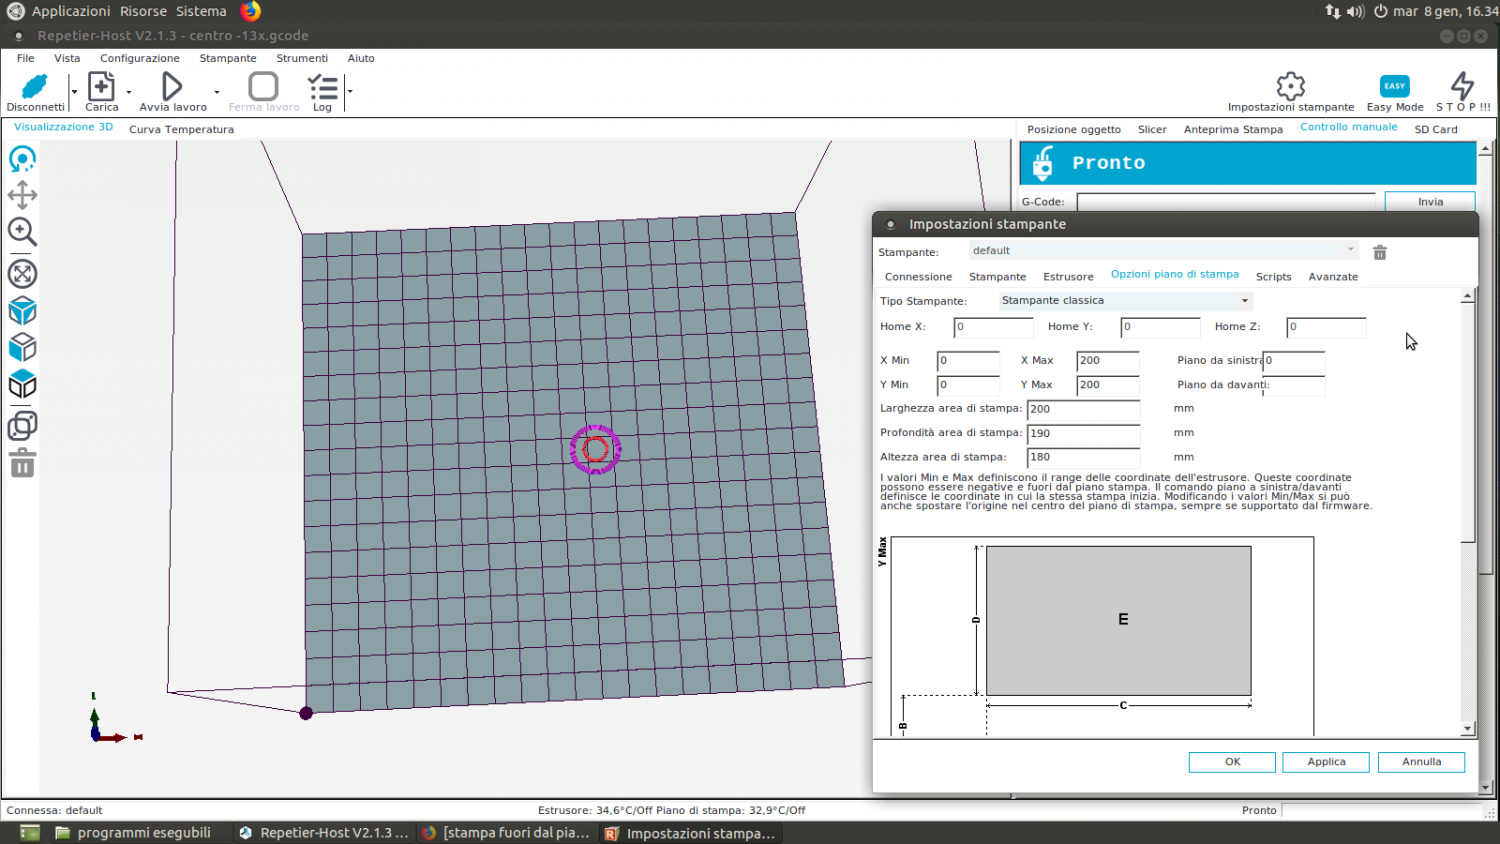The image size is (1500, 844).
Task: Open the Vista menu
Action: coord(67,58)
